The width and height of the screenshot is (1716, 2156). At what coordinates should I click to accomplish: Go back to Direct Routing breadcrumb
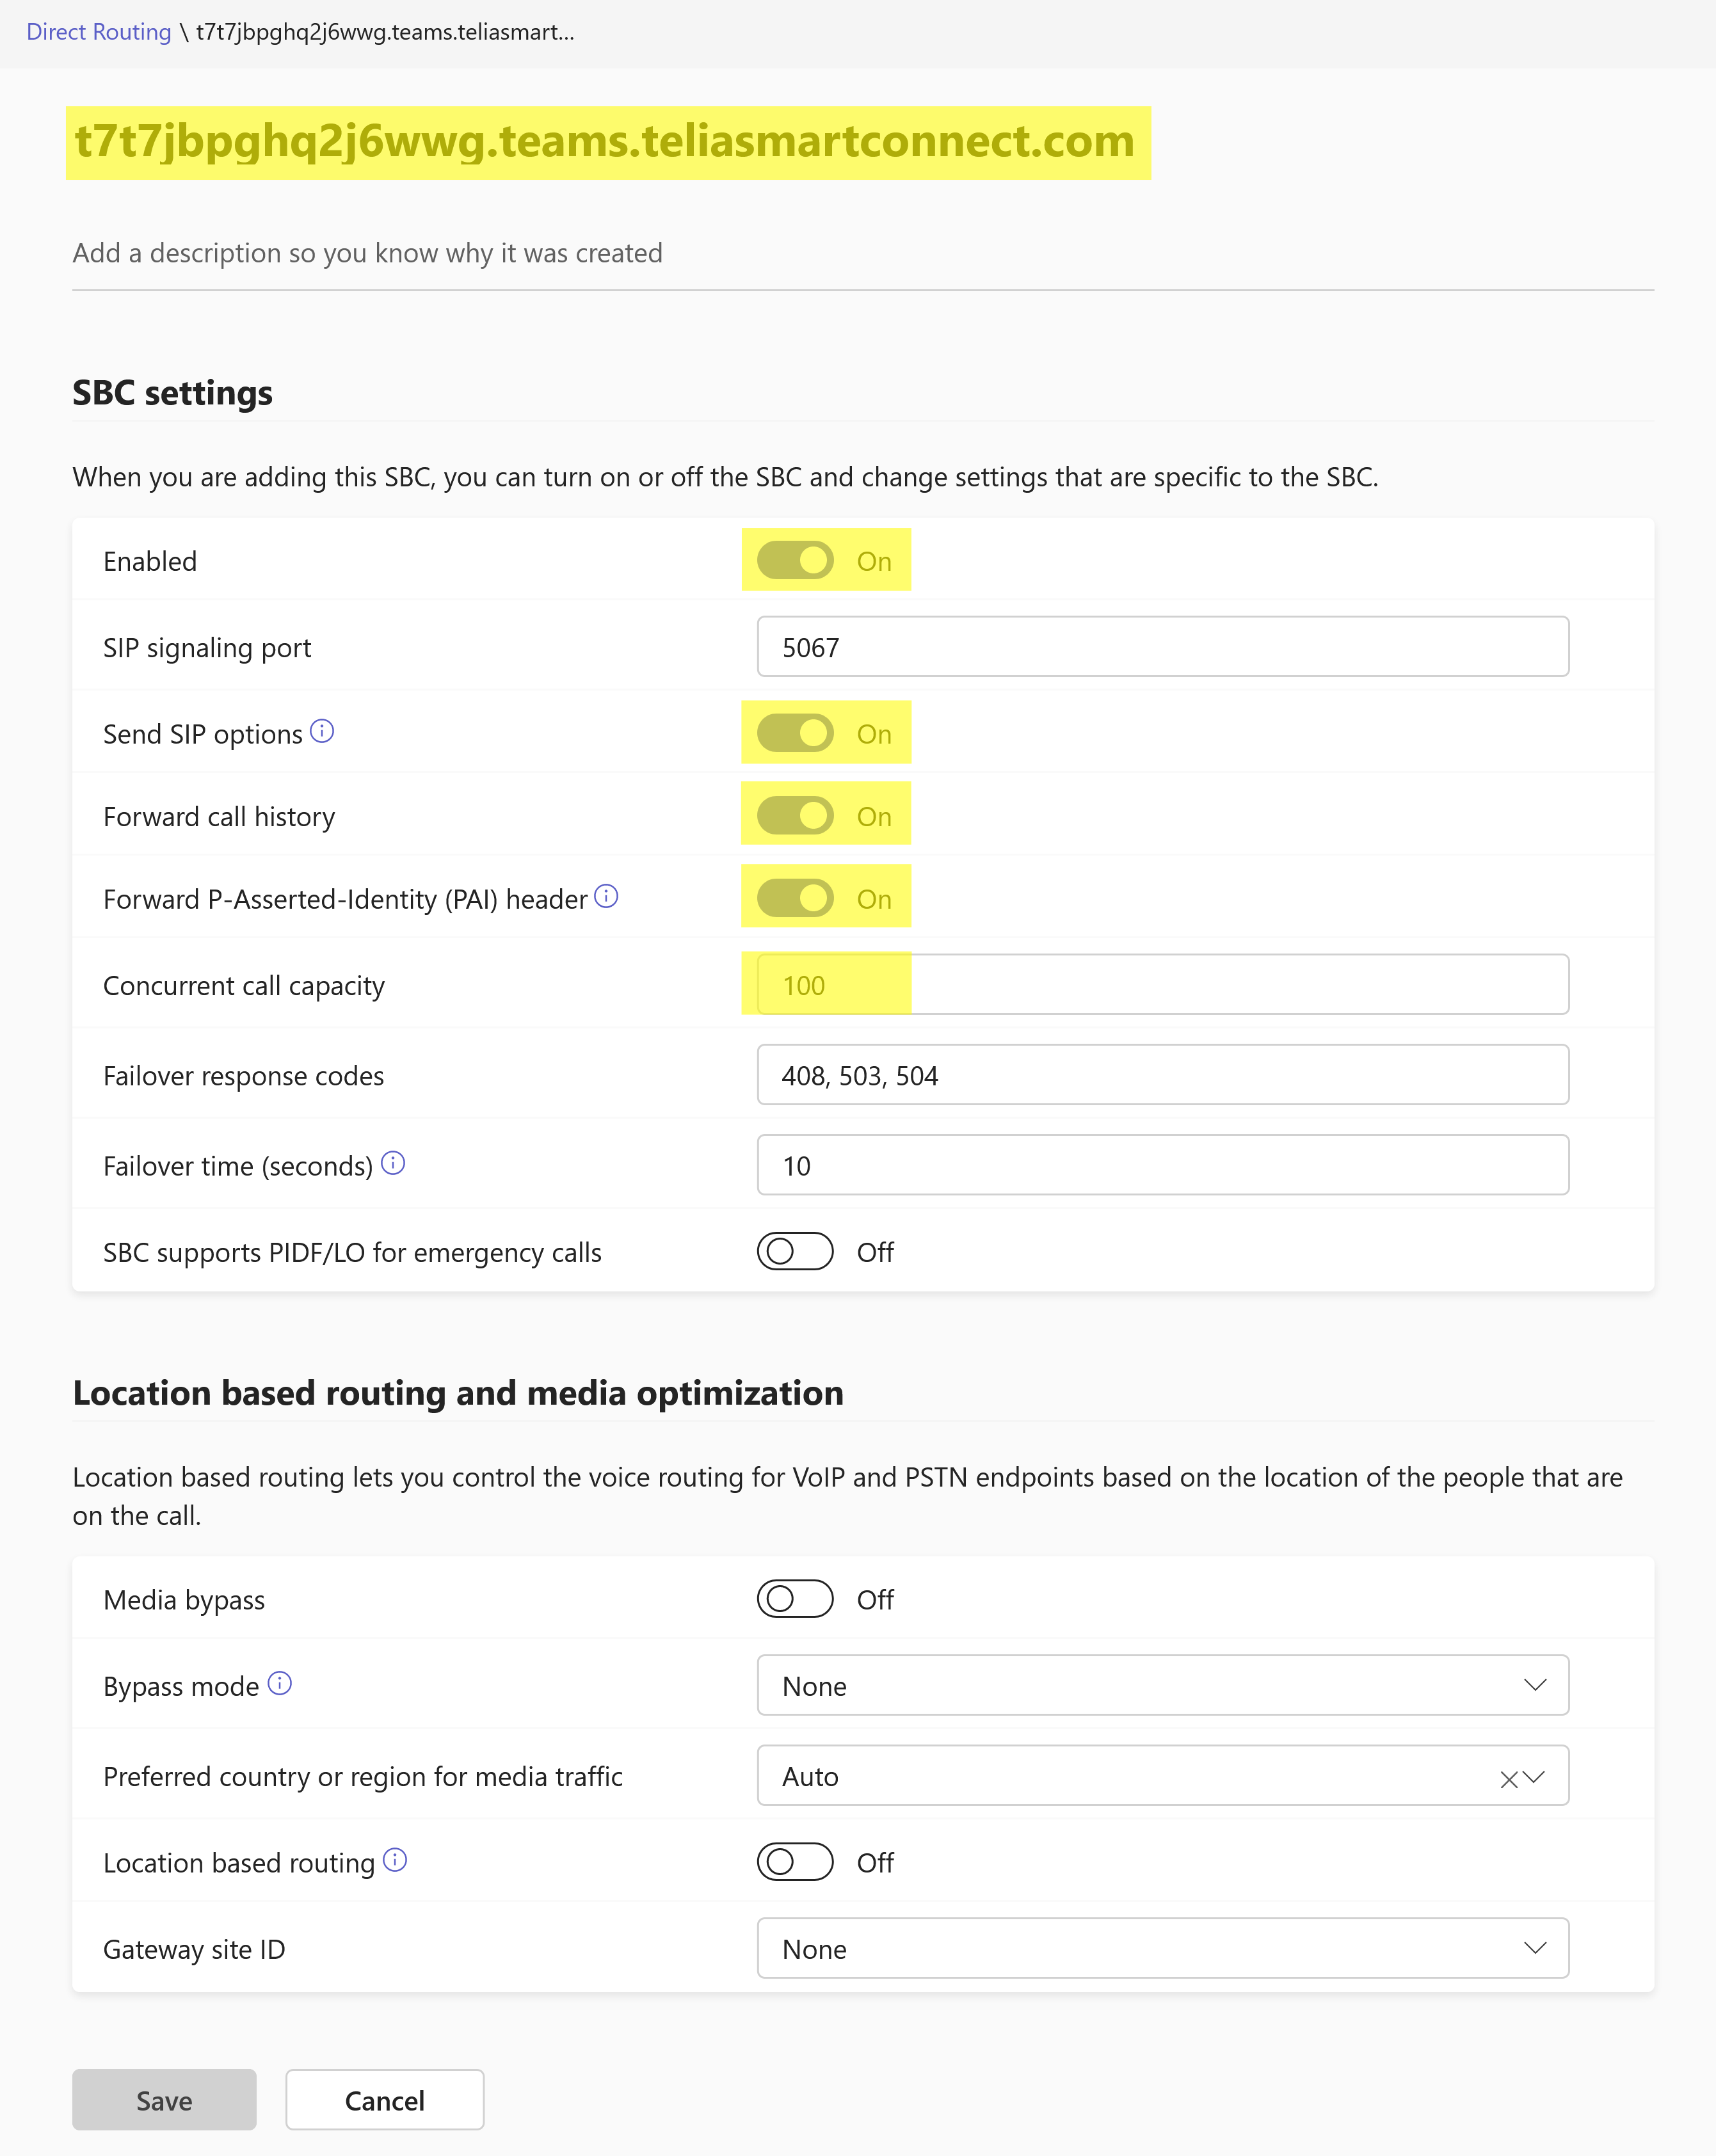pos(99,32)
